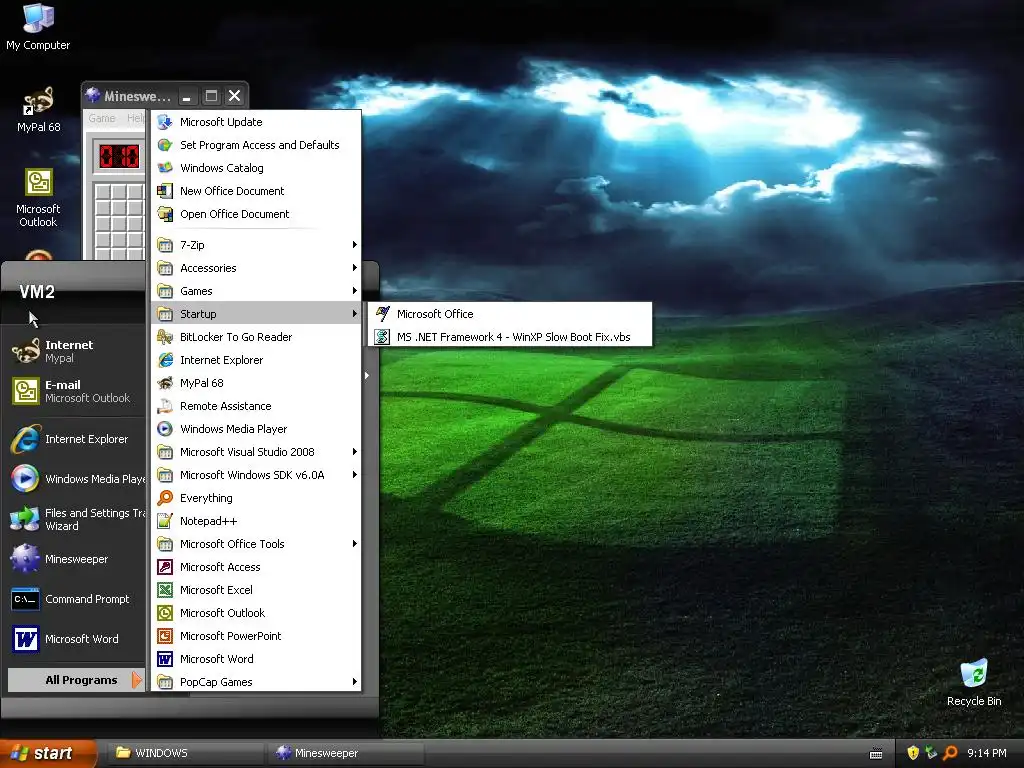
Task: Click MyPal 68 icon in All Programs list
Action: pyautogui.click(x=165, y=383)
